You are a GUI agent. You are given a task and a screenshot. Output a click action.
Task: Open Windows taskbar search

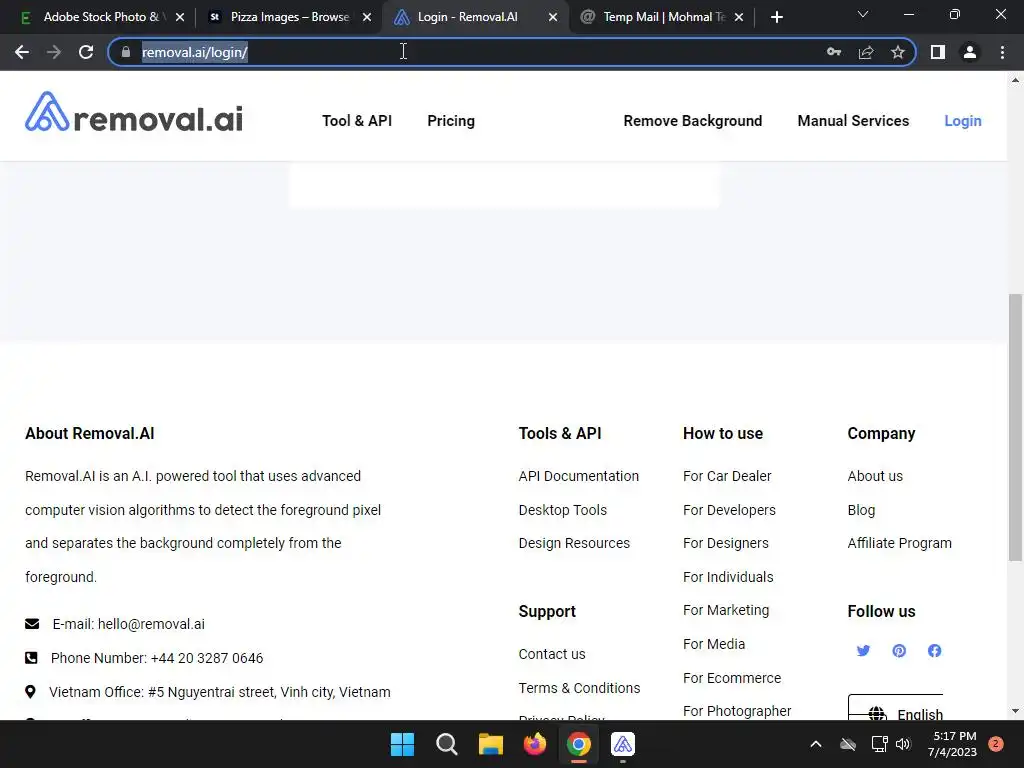point(447,744)
